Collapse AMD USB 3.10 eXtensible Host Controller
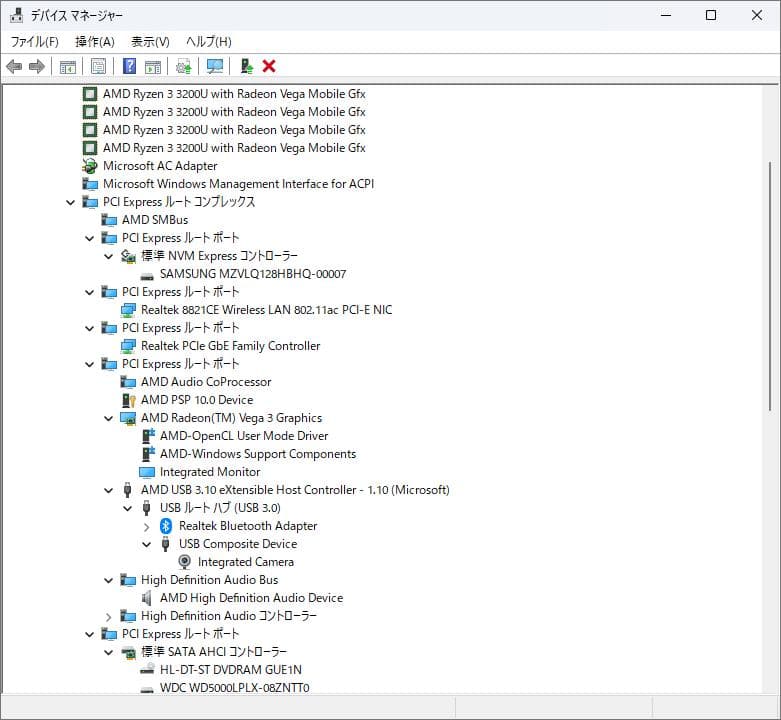781x720 pixels. coord(109,490)
